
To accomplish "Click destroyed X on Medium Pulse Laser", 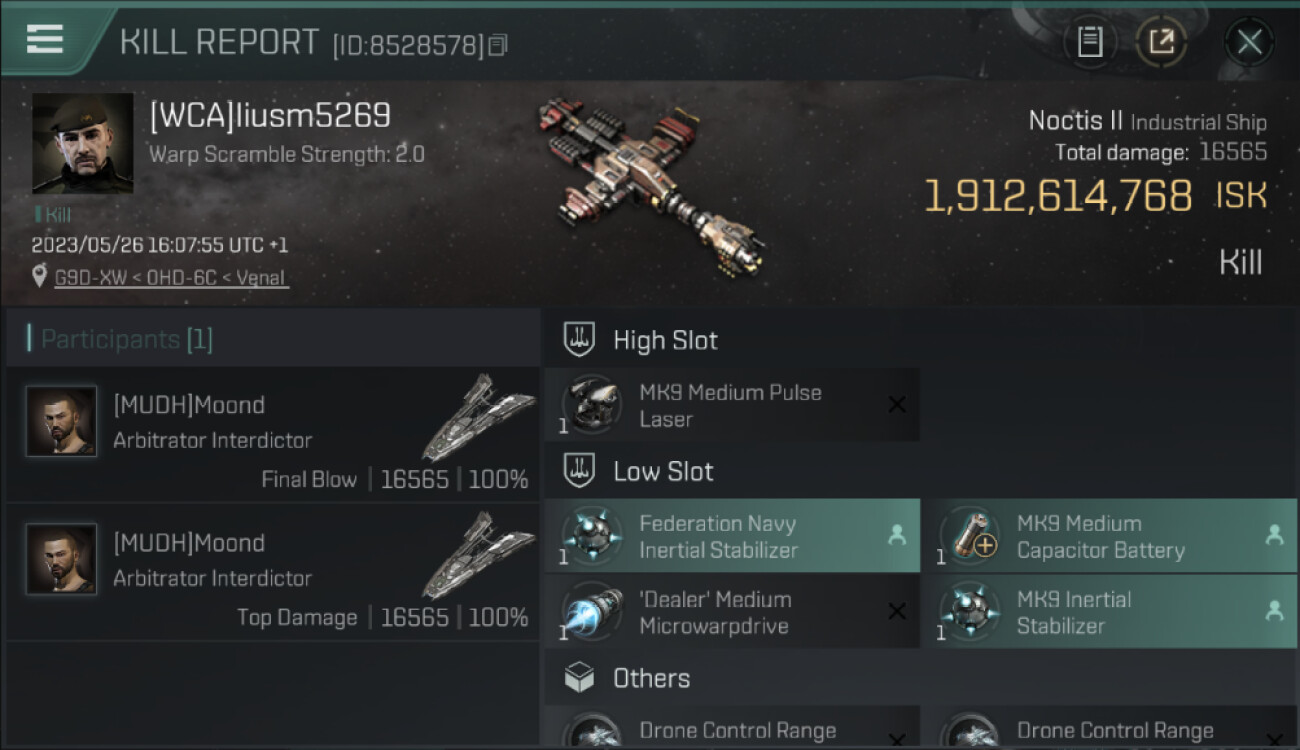I will [897, 405].
